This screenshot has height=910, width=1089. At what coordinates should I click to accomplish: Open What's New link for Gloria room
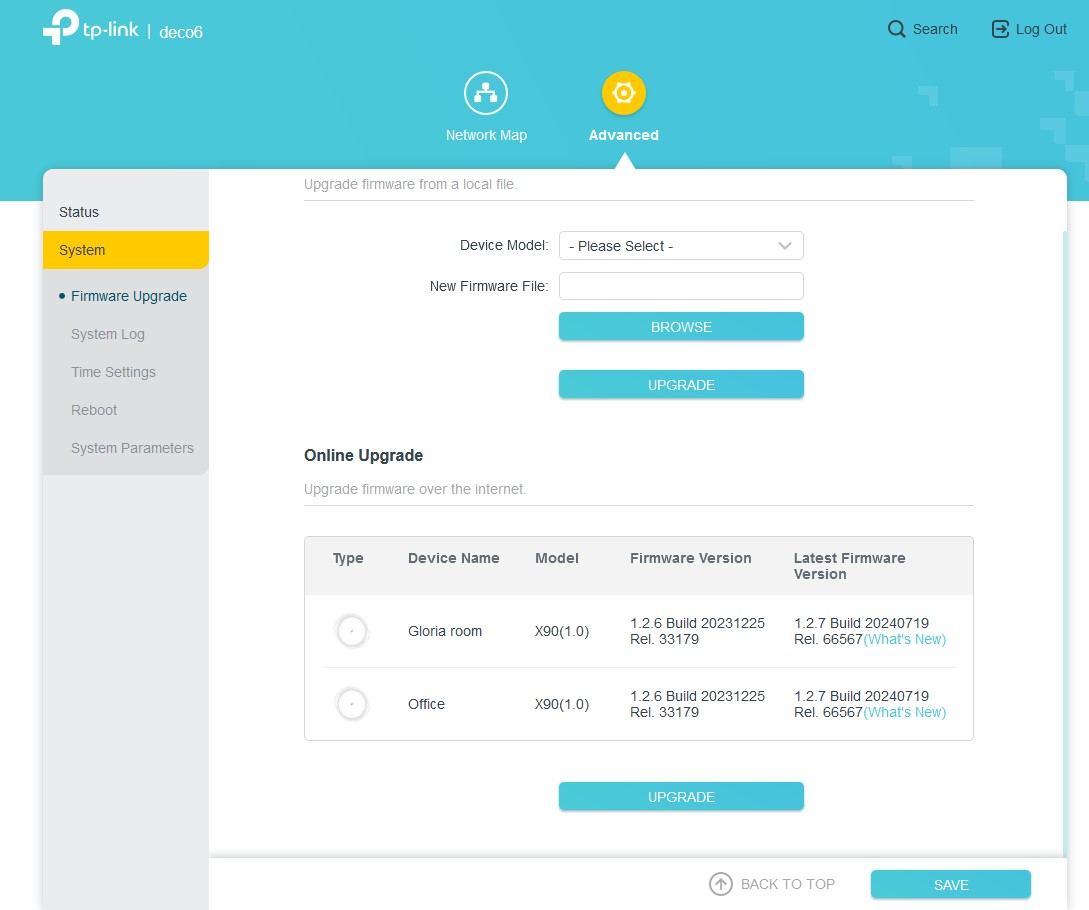[905, 639]
